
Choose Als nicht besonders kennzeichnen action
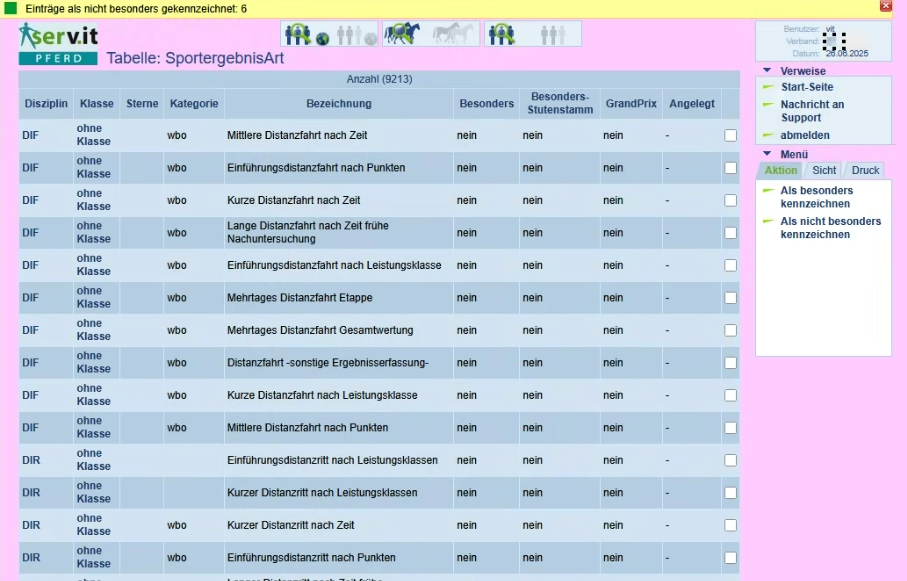pos(831,227)
